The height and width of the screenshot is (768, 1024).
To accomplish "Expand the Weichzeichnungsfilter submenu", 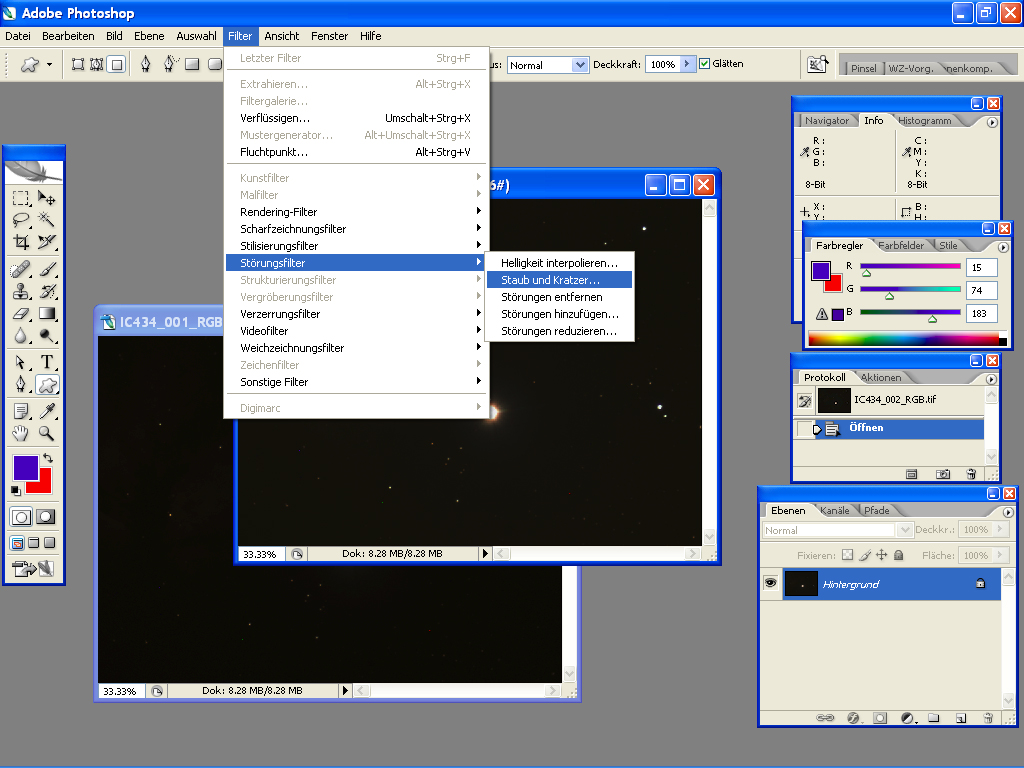I will (355, 348).
